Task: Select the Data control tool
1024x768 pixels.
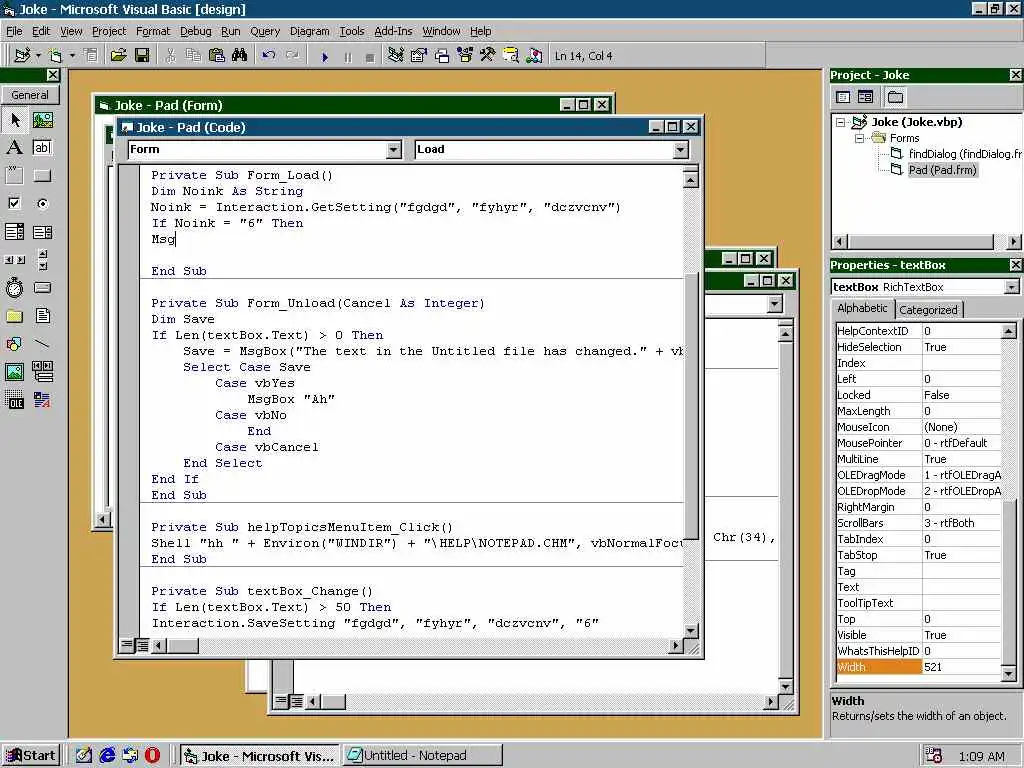Action: (x=42, y=372)
